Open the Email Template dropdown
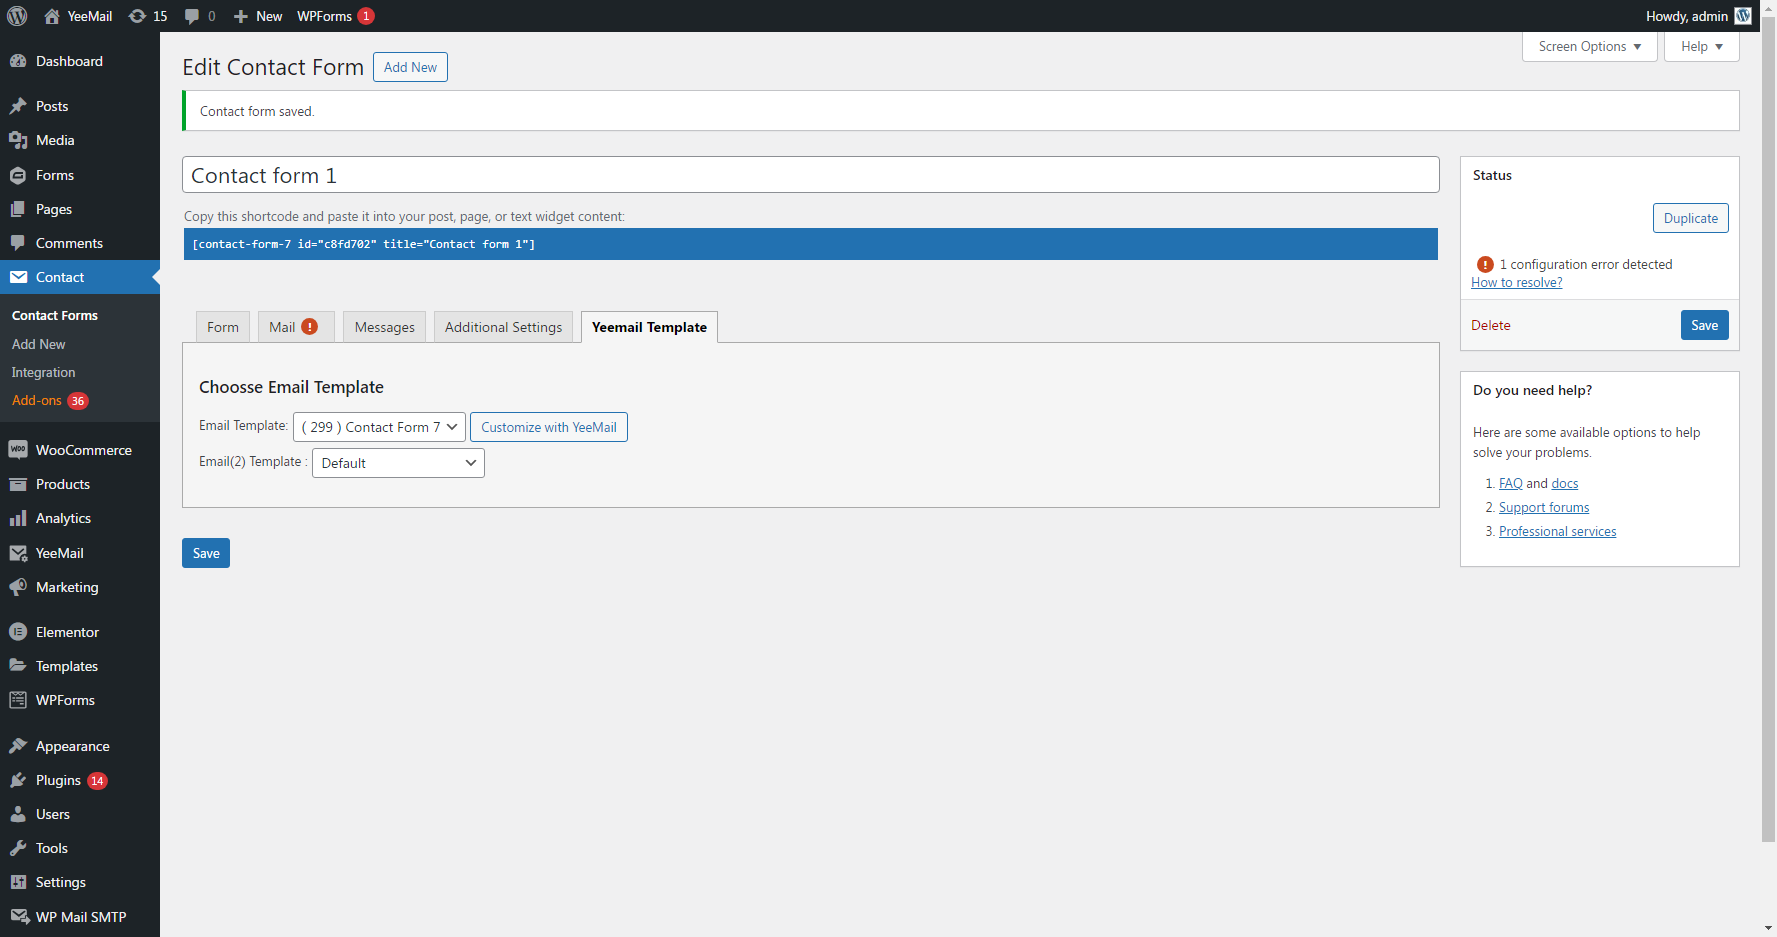The height and width of the screenshot is (937, 1777). pos(379,427)
